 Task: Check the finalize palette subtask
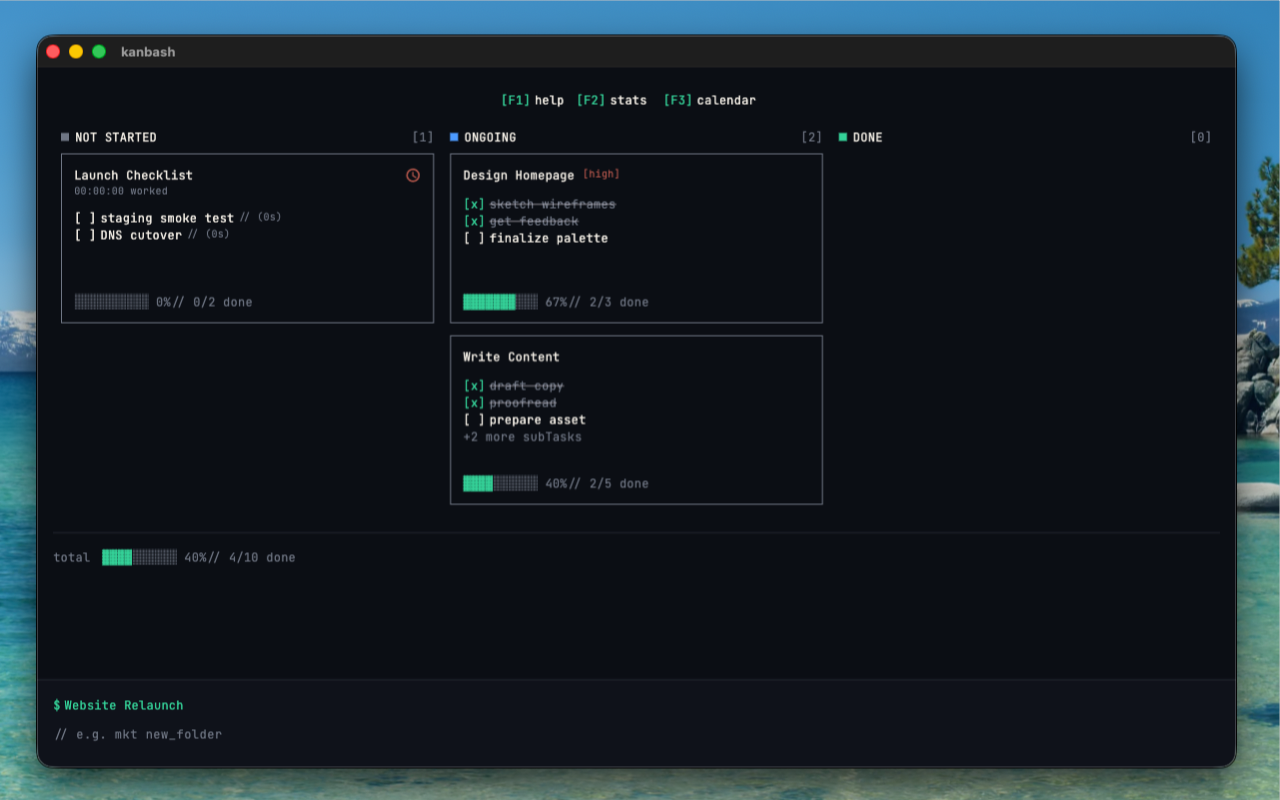click(x=474, y=238)
